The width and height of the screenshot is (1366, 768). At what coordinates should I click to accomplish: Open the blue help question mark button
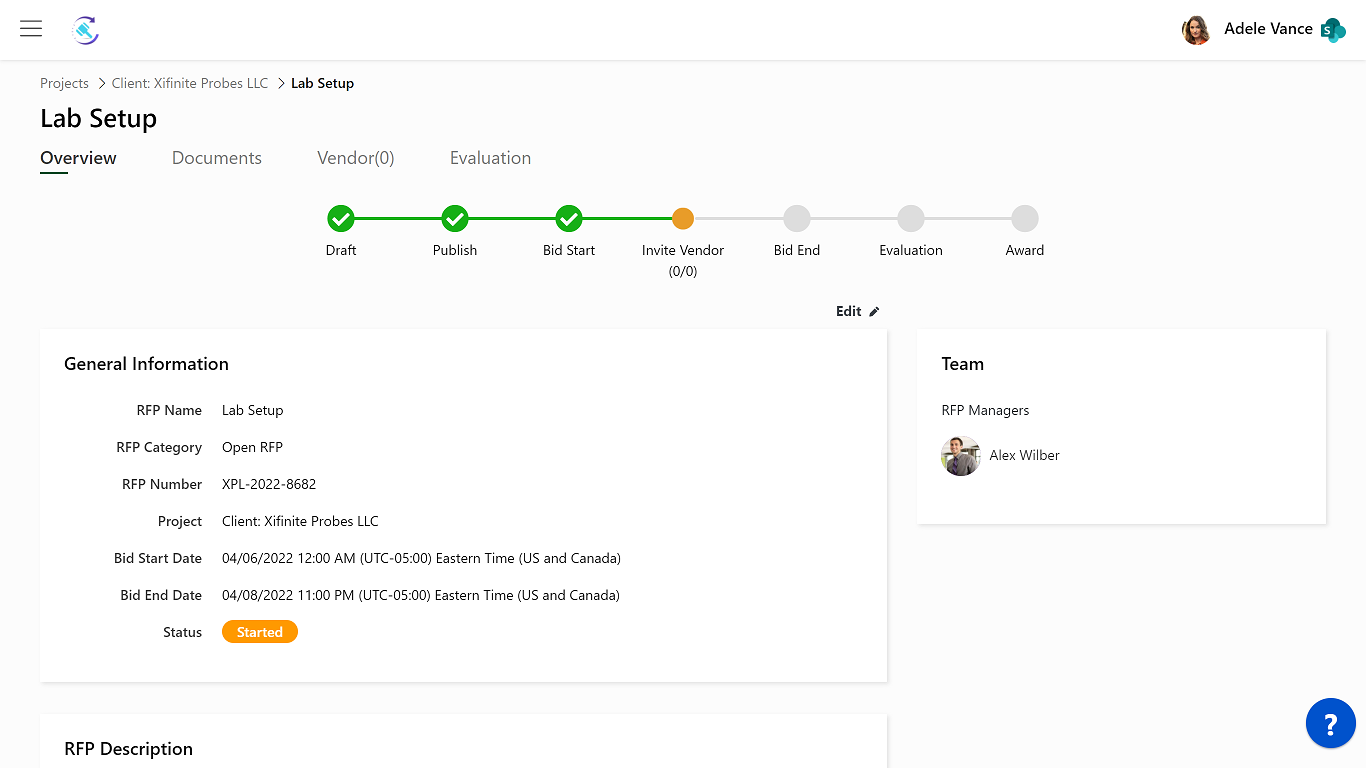click(1330, 723)
